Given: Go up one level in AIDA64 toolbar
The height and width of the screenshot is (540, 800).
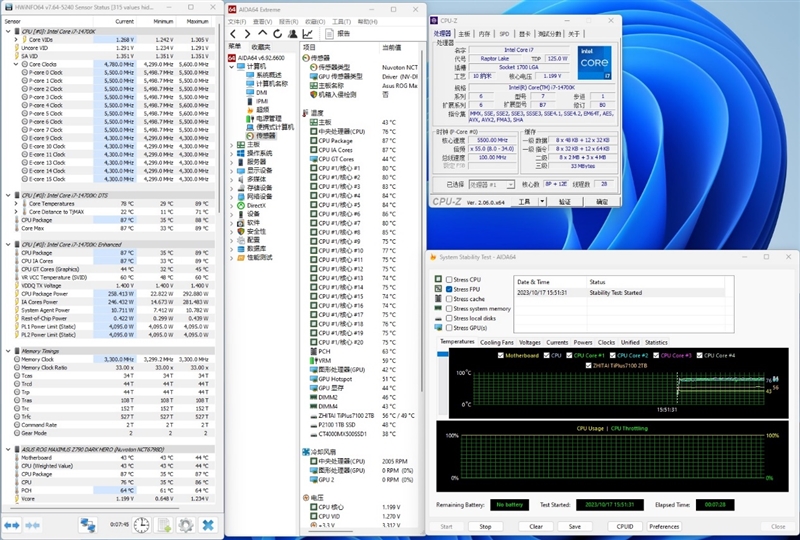Looking at the screenshot, I should pyautogui.click(x=262, y=34).
